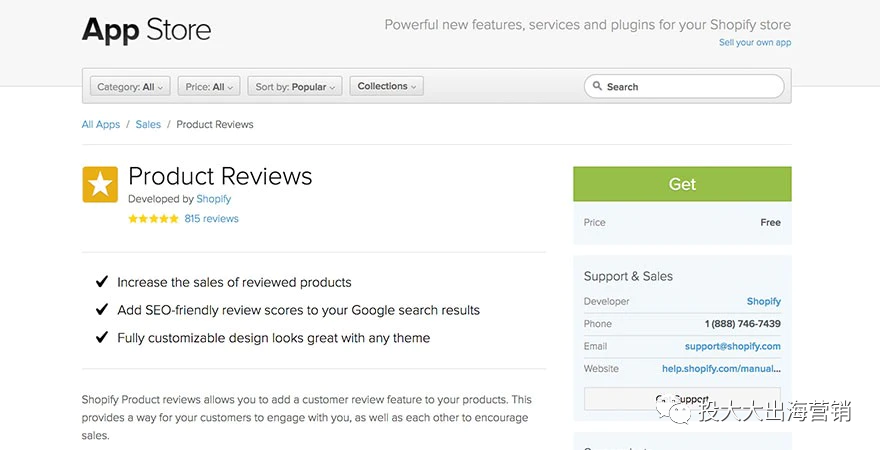
Task: Click the support@shopify.com email link
Action: pos(732,346)
